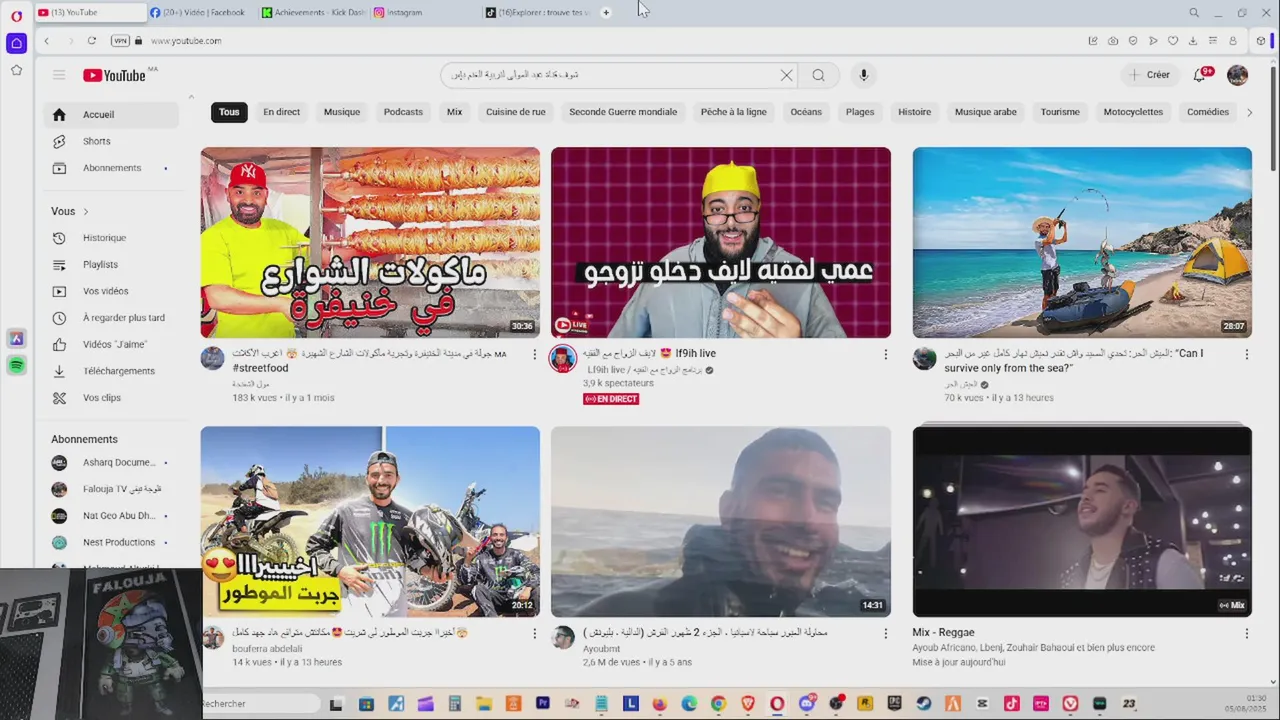Open Firefox from the Windows taskbar
1280x720 pixels.
click(x=660, y=704)
